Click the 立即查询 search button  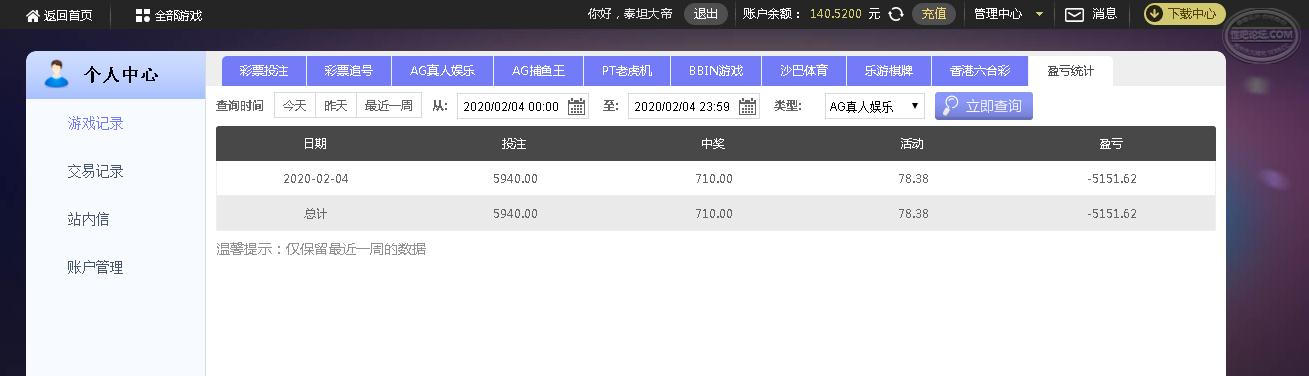click(x=984, y=106)
